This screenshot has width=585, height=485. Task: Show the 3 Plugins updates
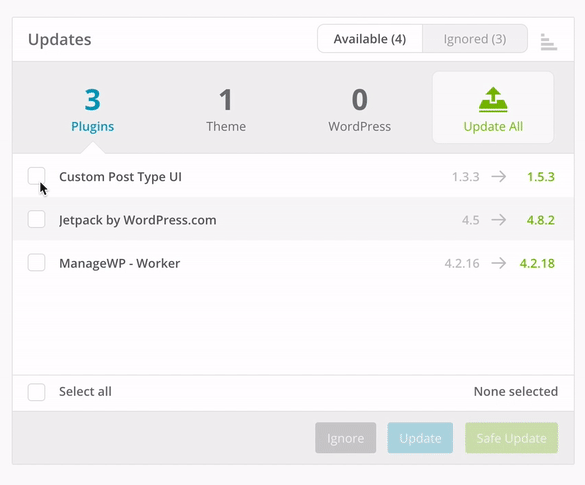[93, 110]
